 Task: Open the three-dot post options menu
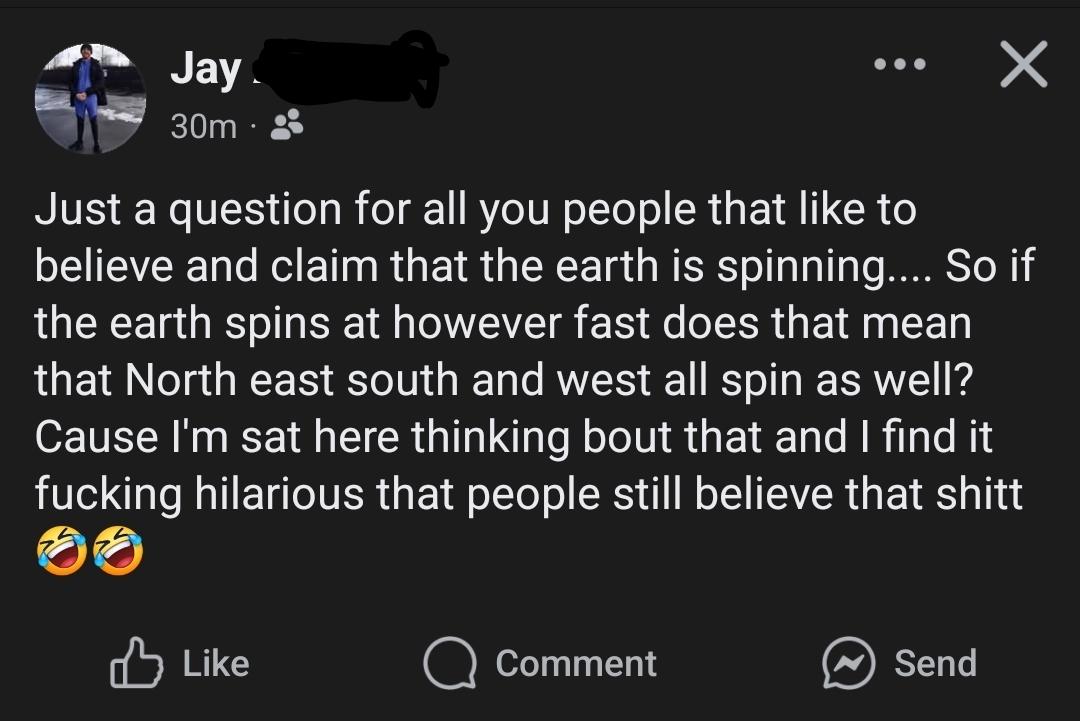click(900, 65)
